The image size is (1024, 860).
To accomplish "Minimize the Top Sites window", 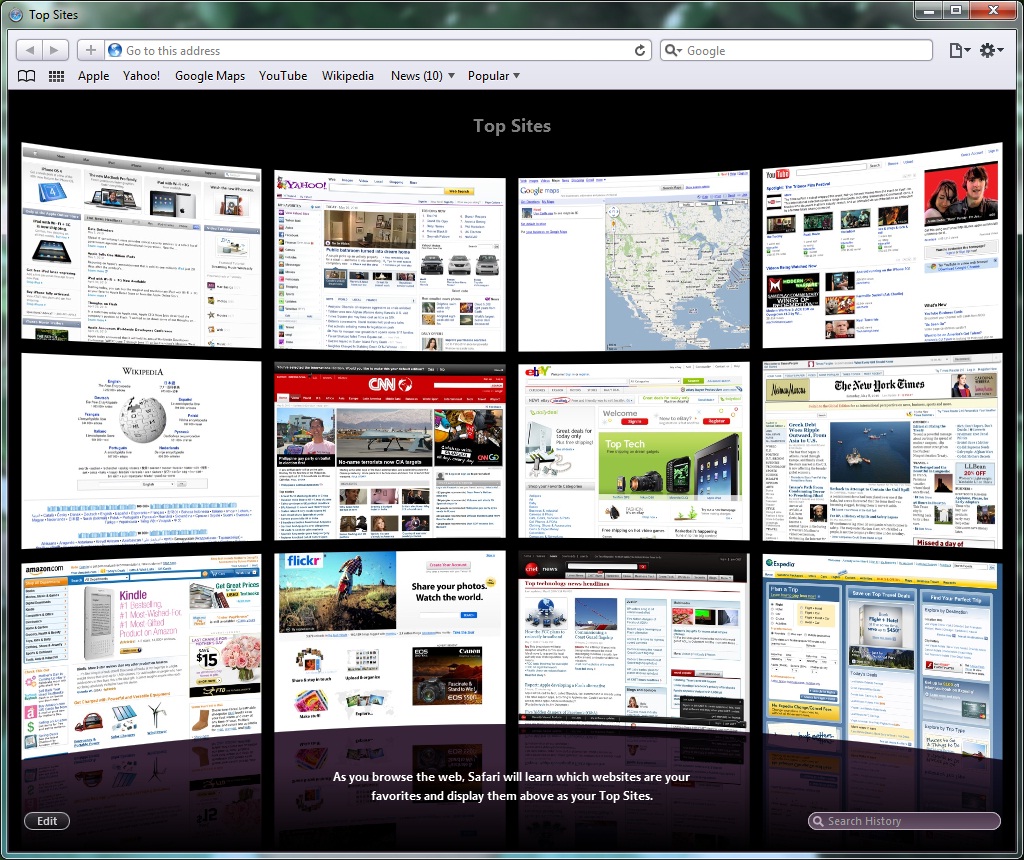I will tap(929, 10).
